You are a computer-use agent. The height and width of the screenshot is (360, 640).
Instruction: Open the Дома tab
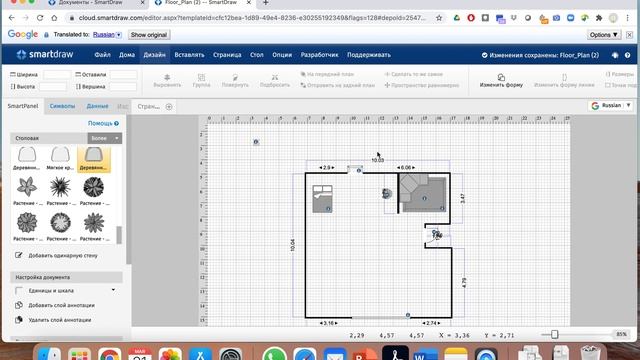click(127, 55)
